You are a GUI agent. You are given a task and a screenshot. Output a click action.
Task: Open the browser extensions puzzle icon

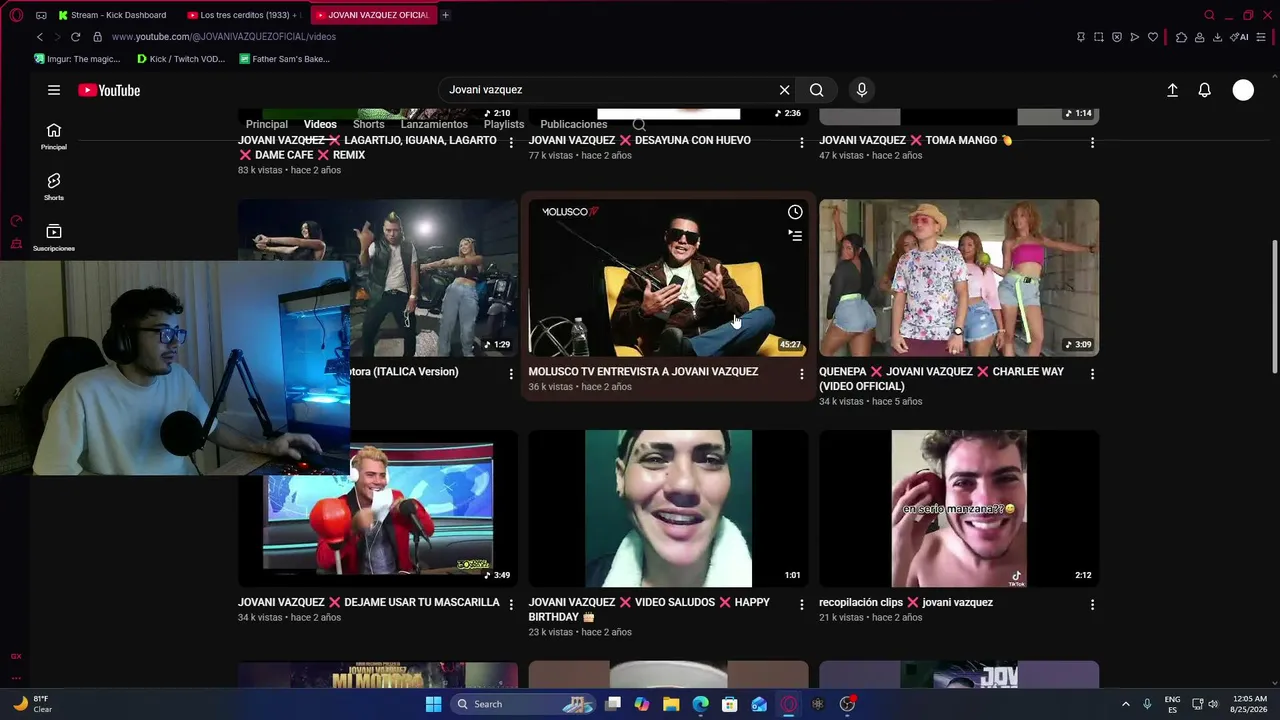click(x=1181, y=37)
